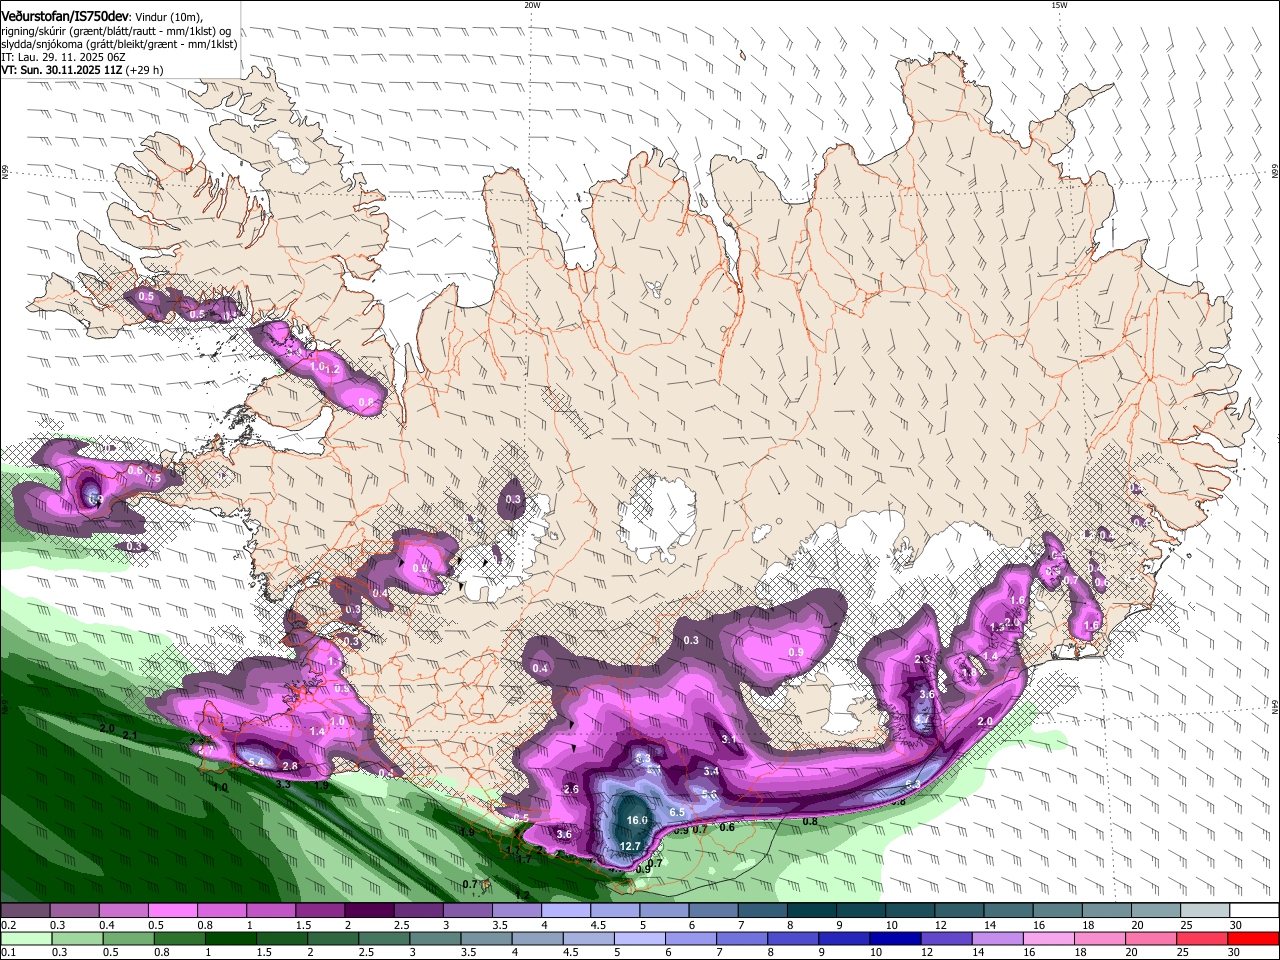Click the Veðurstofan/IS750dev title text
Viewport: 1280px width, 960px height.
coord(65,16)
